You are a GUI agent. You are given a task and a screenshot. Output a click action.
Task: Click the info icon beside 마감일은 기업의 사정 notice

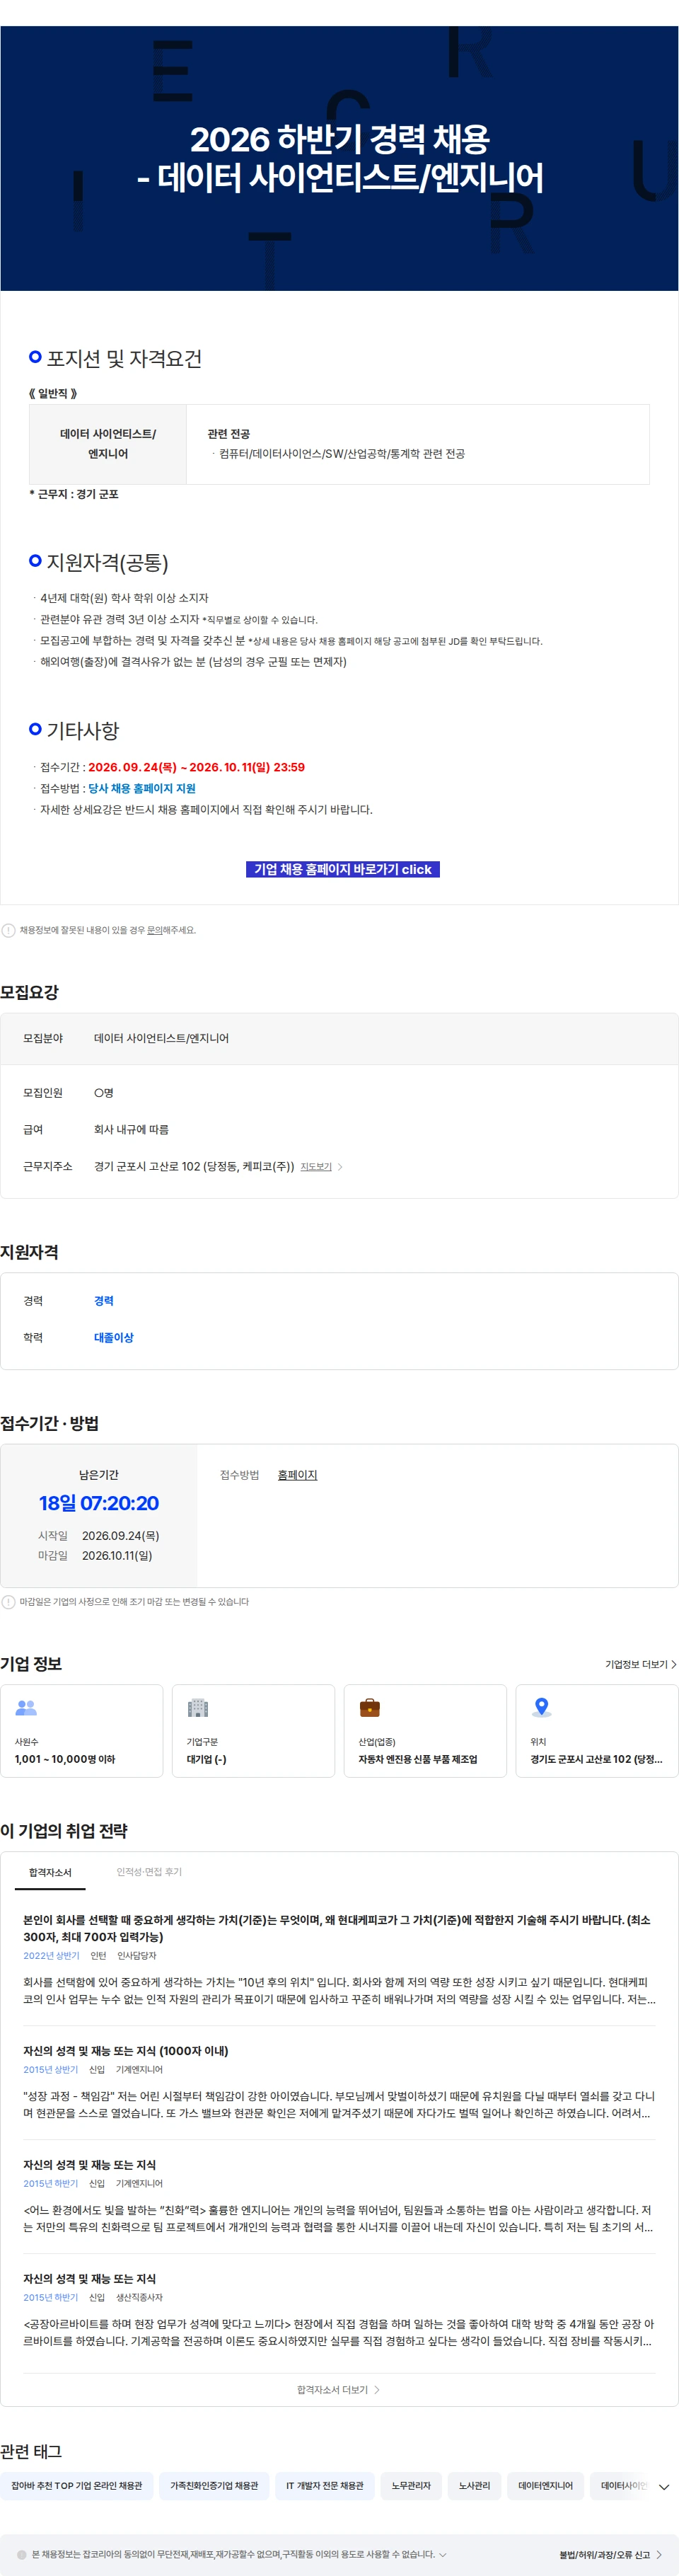[9, 1601]
